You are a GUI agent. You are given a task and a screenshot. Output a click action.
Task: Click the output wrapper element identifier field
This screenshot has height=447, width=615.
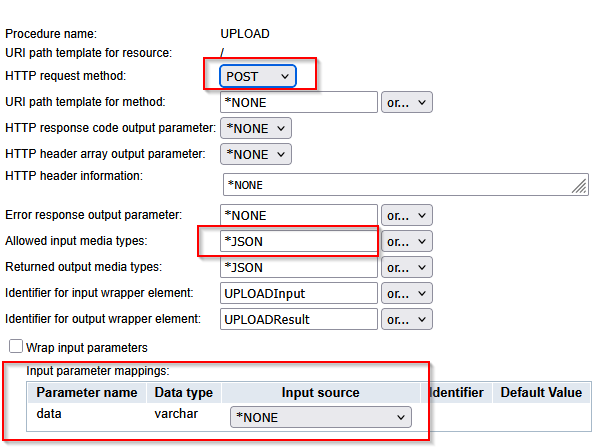(298, 319)
